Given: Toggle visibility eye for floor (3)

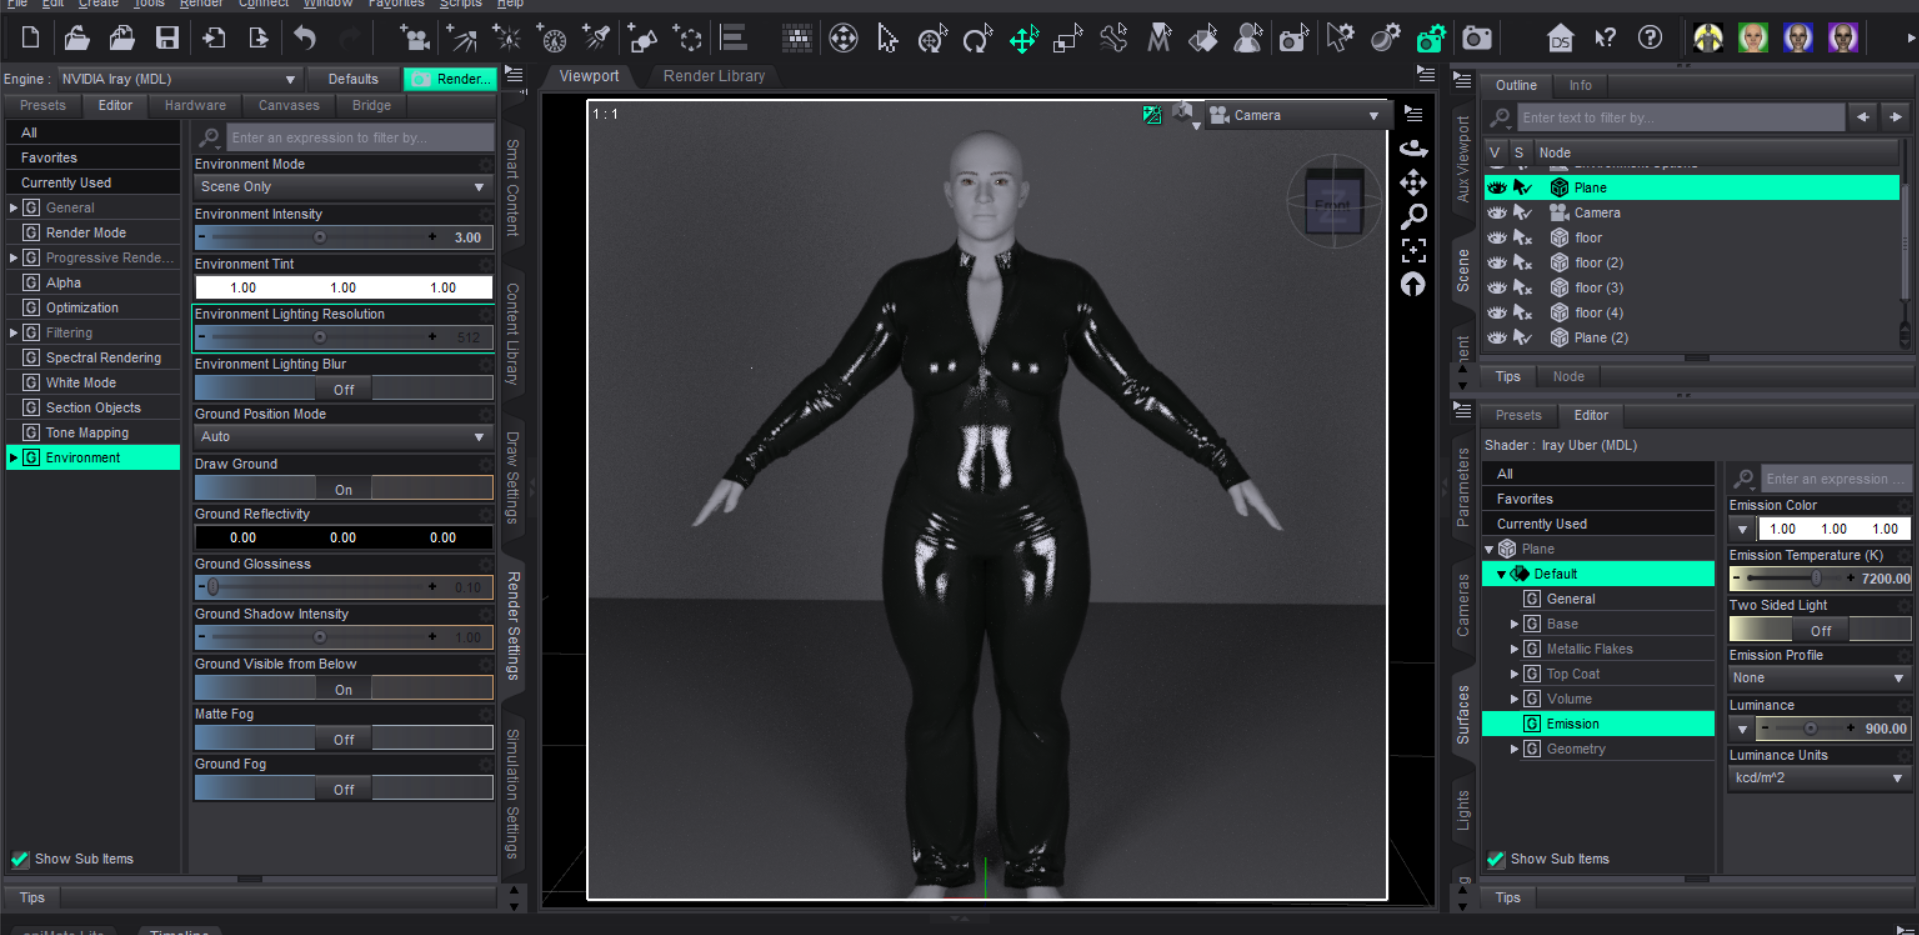Looking at the screenshot, I should pos(1497,287).
